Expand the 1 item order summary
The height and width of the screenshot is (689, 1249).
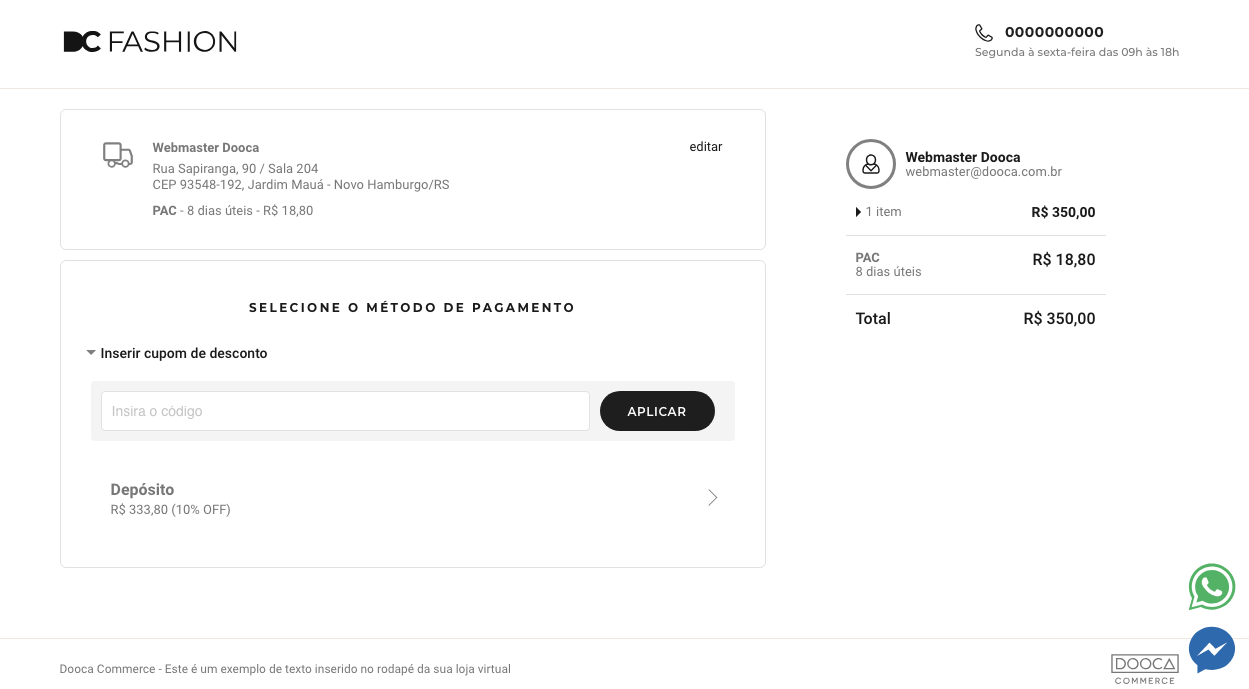879,212
